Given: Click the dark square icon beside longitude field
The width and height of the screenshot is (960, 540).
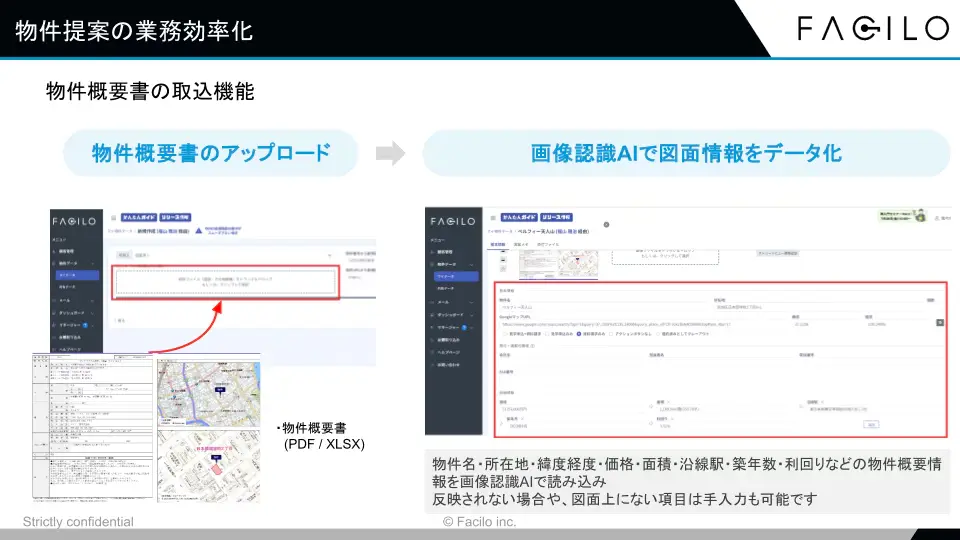Looking at the screenshot, I should pyautogui.click(x=939, y=322).
